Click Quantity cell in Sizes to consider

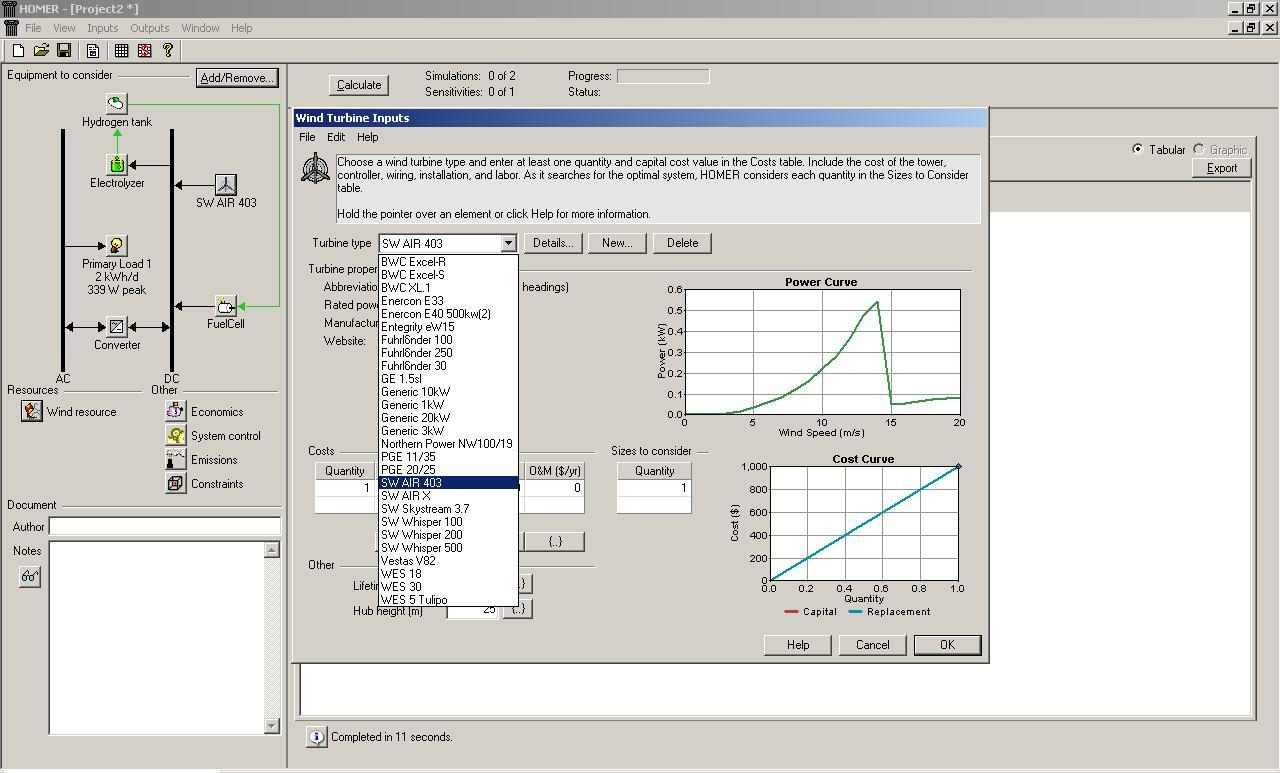tap(654, 488)
